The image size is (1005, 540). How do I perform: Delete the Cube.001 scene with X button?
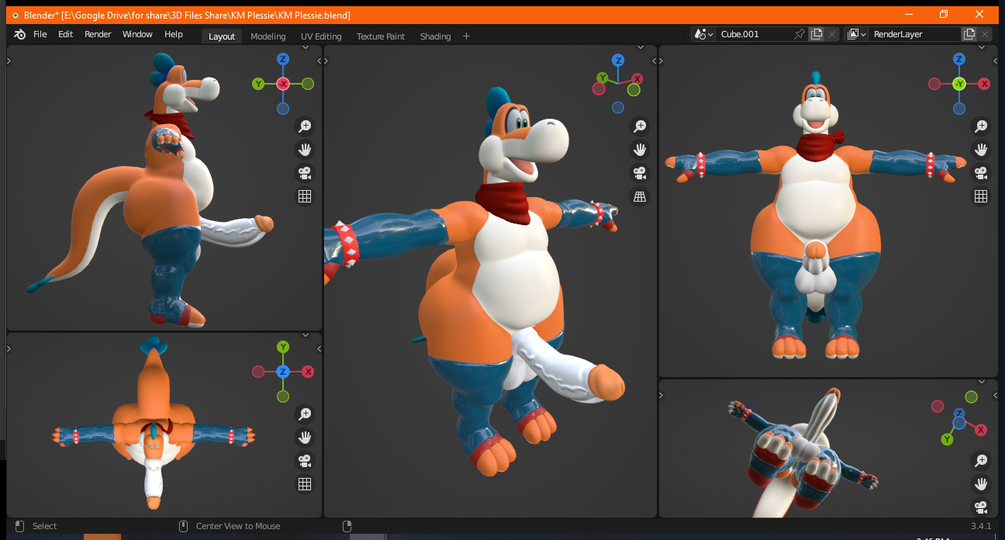[x=832, y=35]
